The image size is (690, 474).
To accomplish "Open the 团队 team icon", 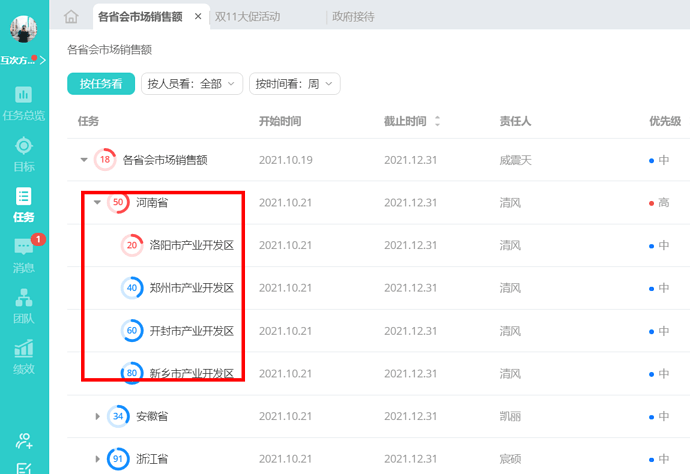I will pyautogui.click(x=24, y=298).
